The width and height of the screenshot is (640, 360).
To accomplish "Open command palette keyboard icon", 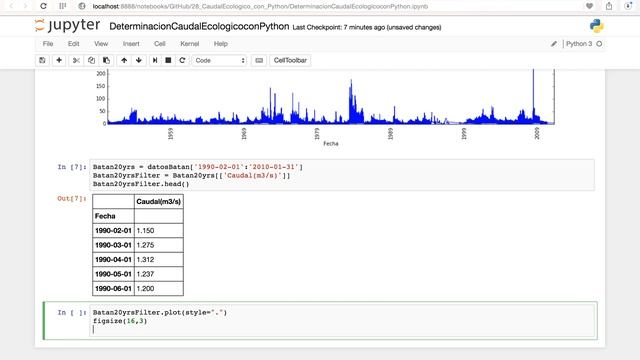I will point(259,60).
